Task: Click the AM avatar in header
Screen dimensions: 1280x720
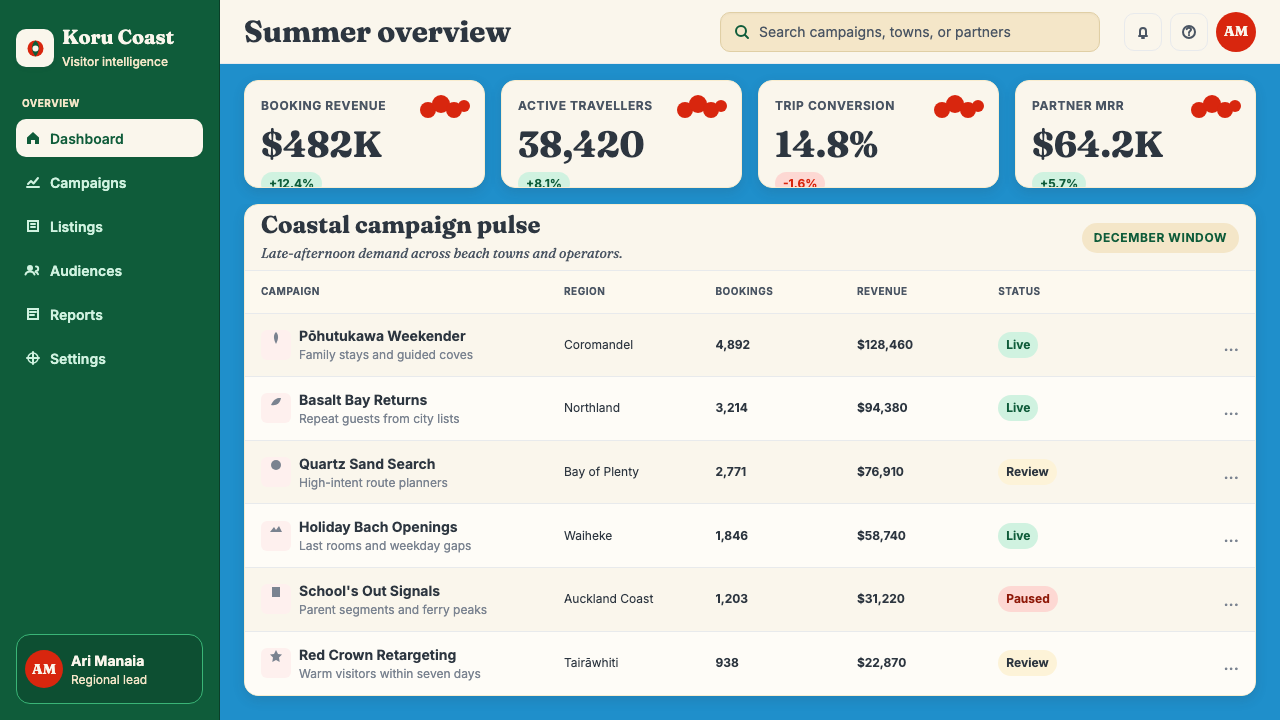Action: [x=1236, y=32]
